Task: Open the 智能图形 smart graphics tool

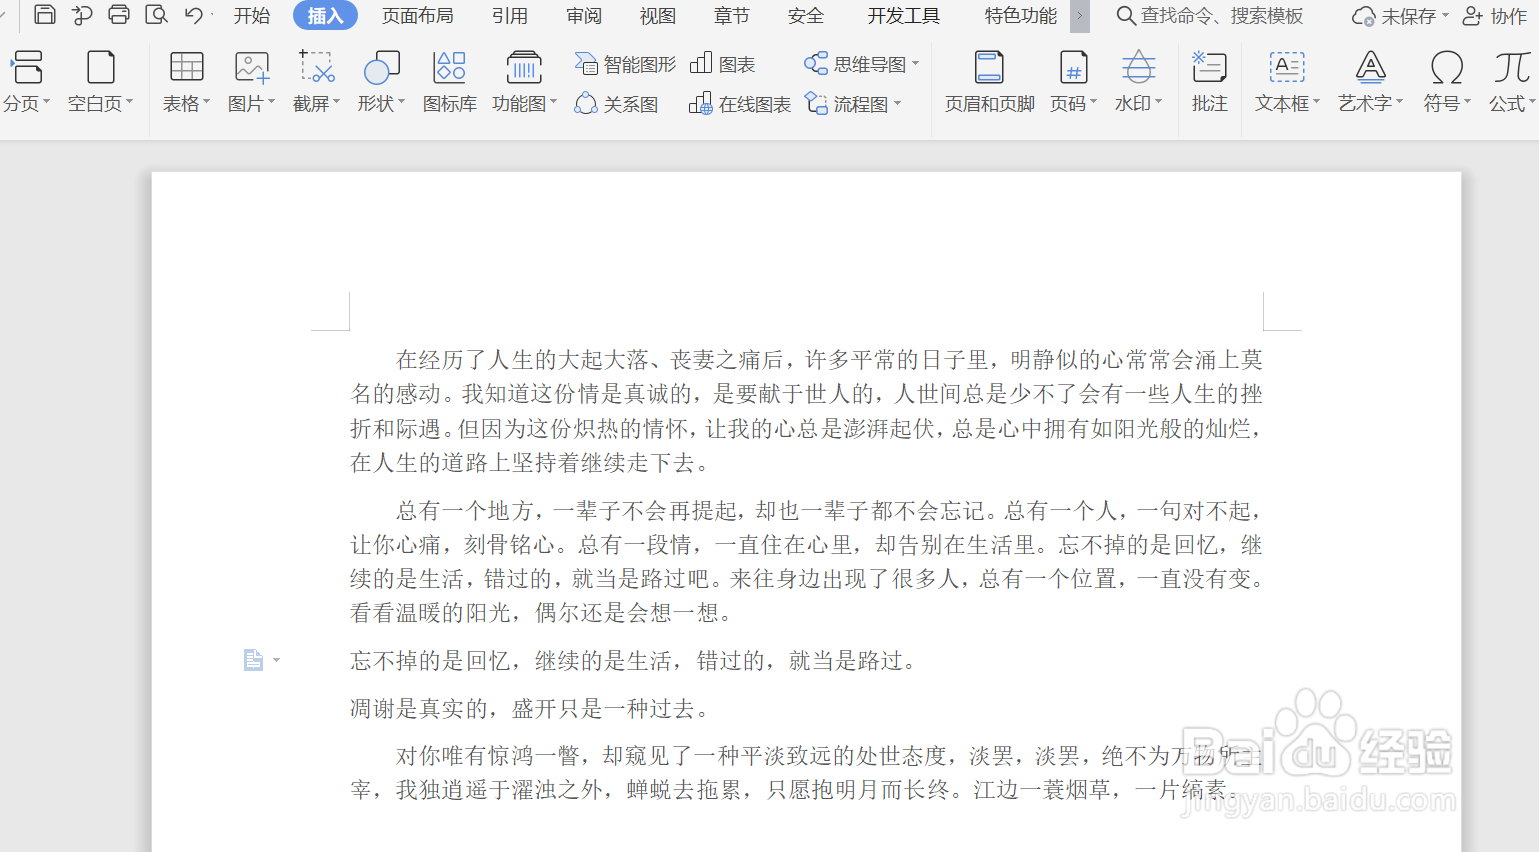Action: [625, 63]
